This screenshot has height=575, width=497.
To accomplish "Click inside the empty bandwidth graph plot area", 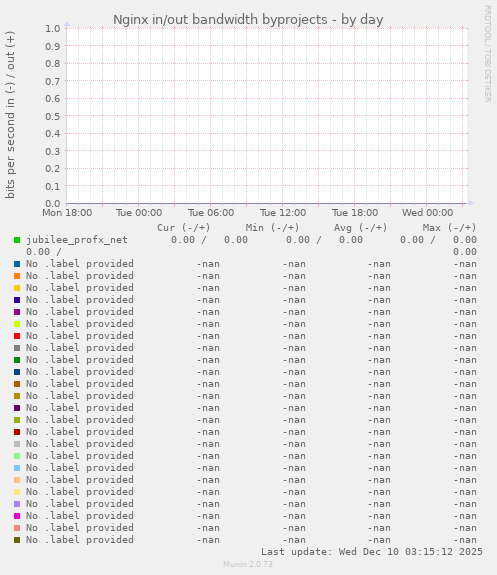I will [x=266, y=116].
